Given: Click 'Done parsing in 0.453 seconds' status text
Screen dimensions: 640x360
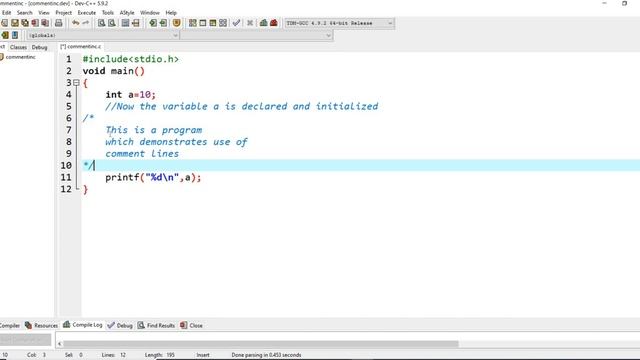Looking at the screenshot, I should tap(266, 355).
